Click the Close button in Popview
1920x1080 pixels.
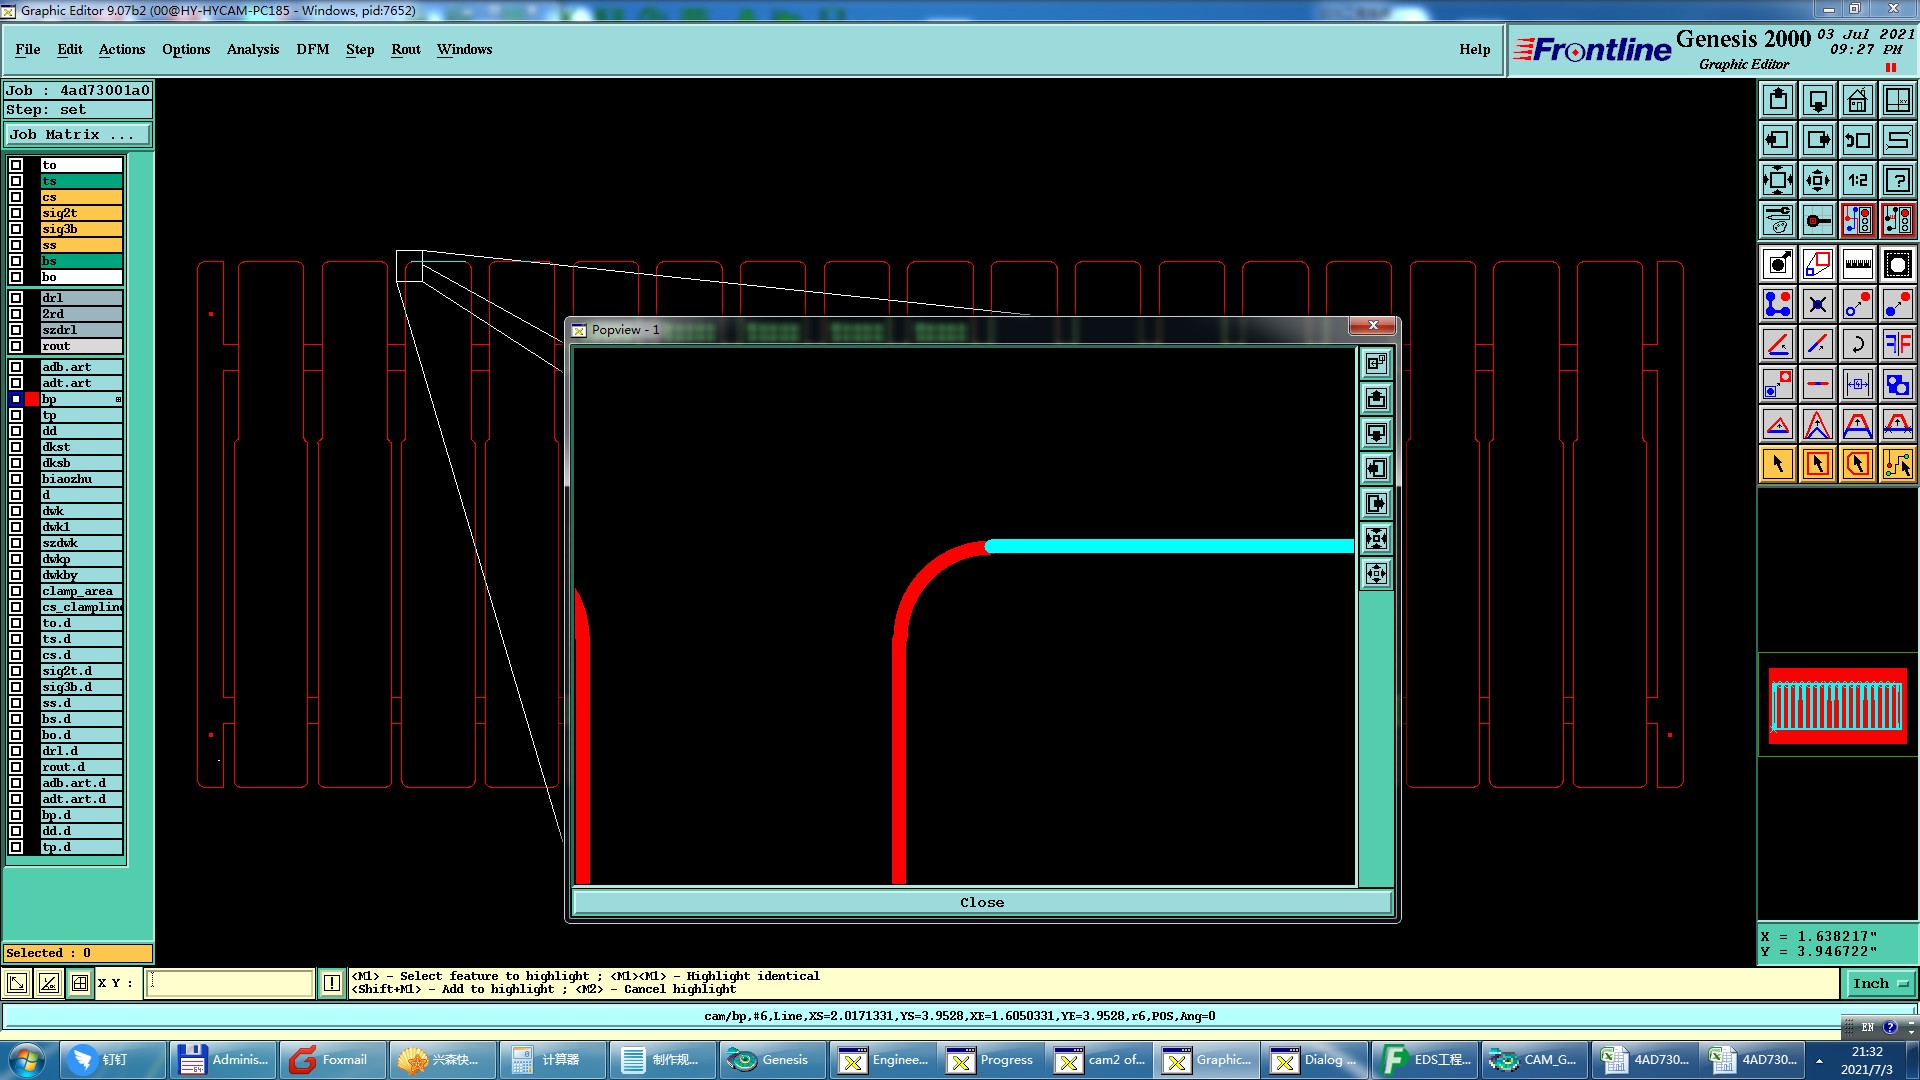coord(982,902)
